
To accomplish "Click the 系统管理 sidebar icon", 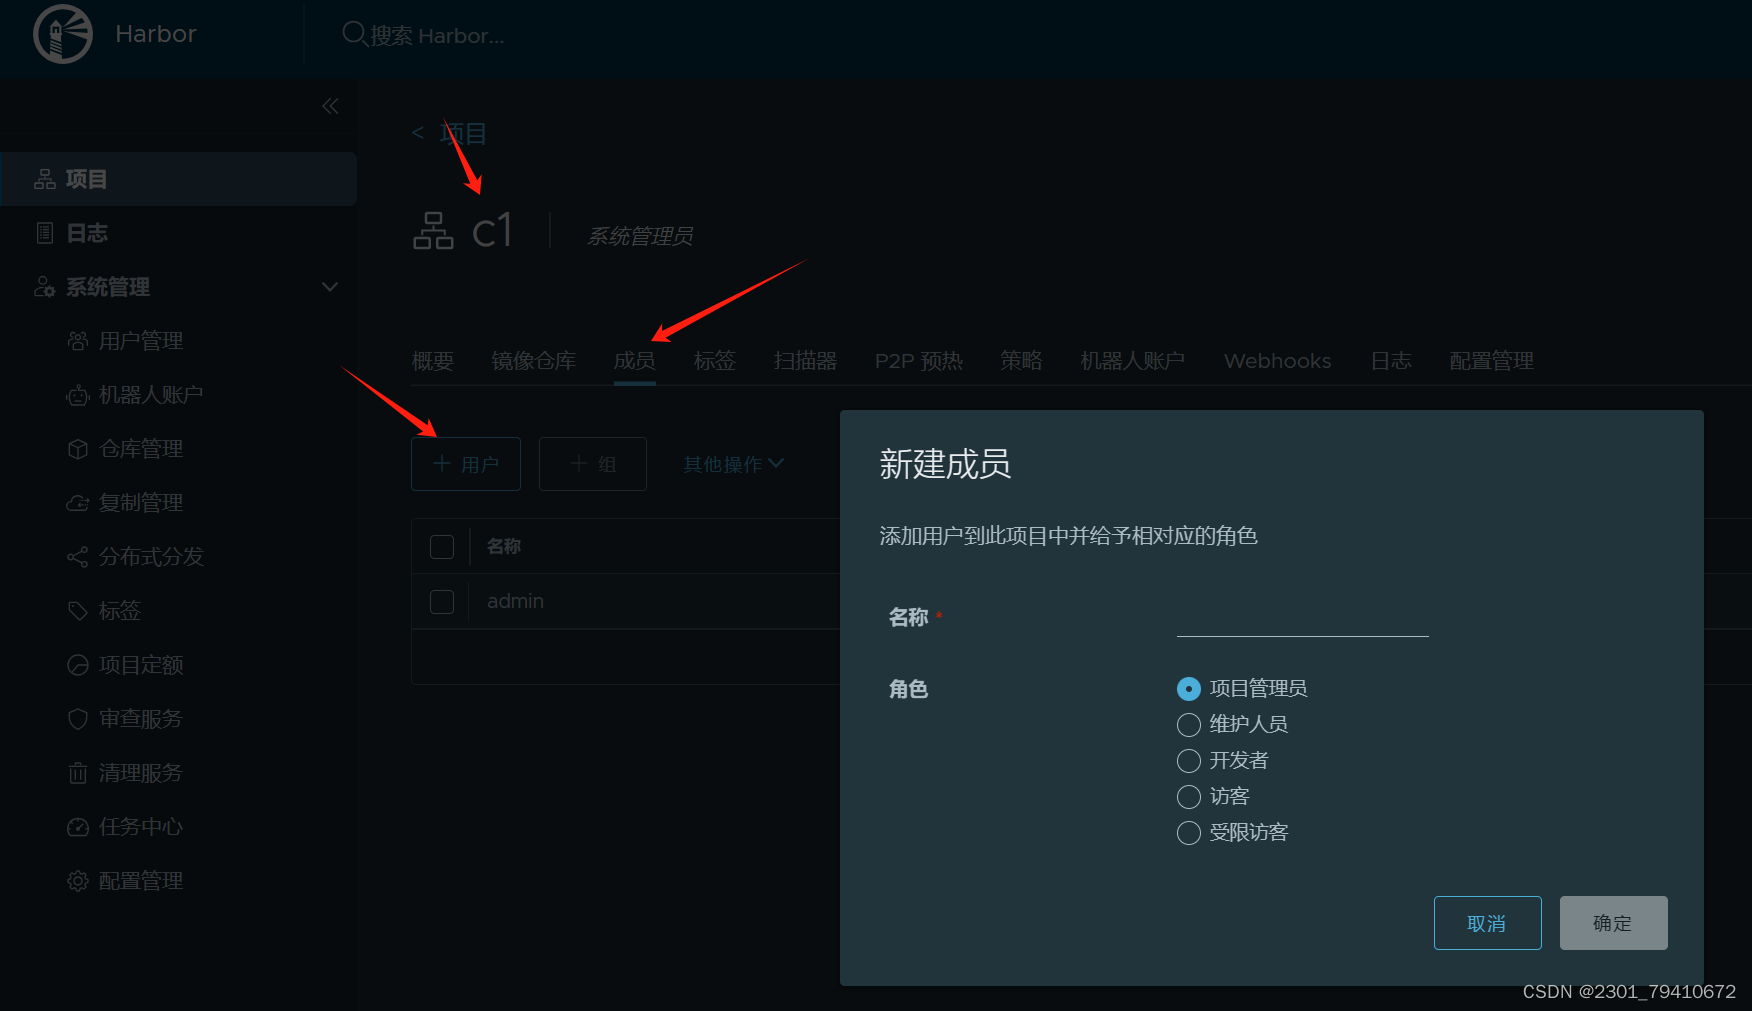I will [x=45, y=287].
